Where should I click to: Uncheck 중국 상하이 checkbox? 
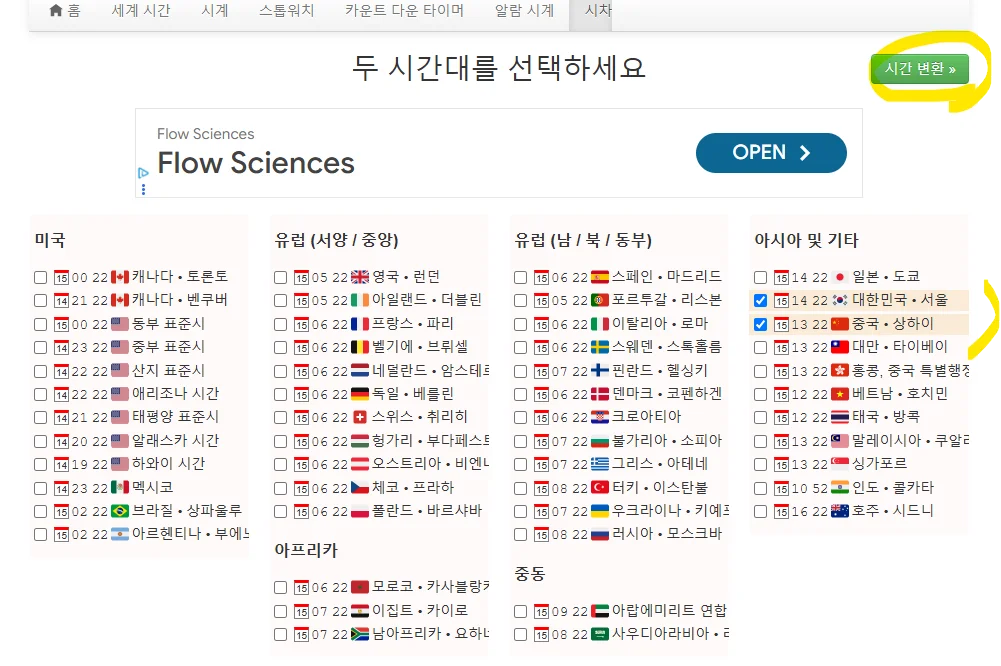(761, 324)
